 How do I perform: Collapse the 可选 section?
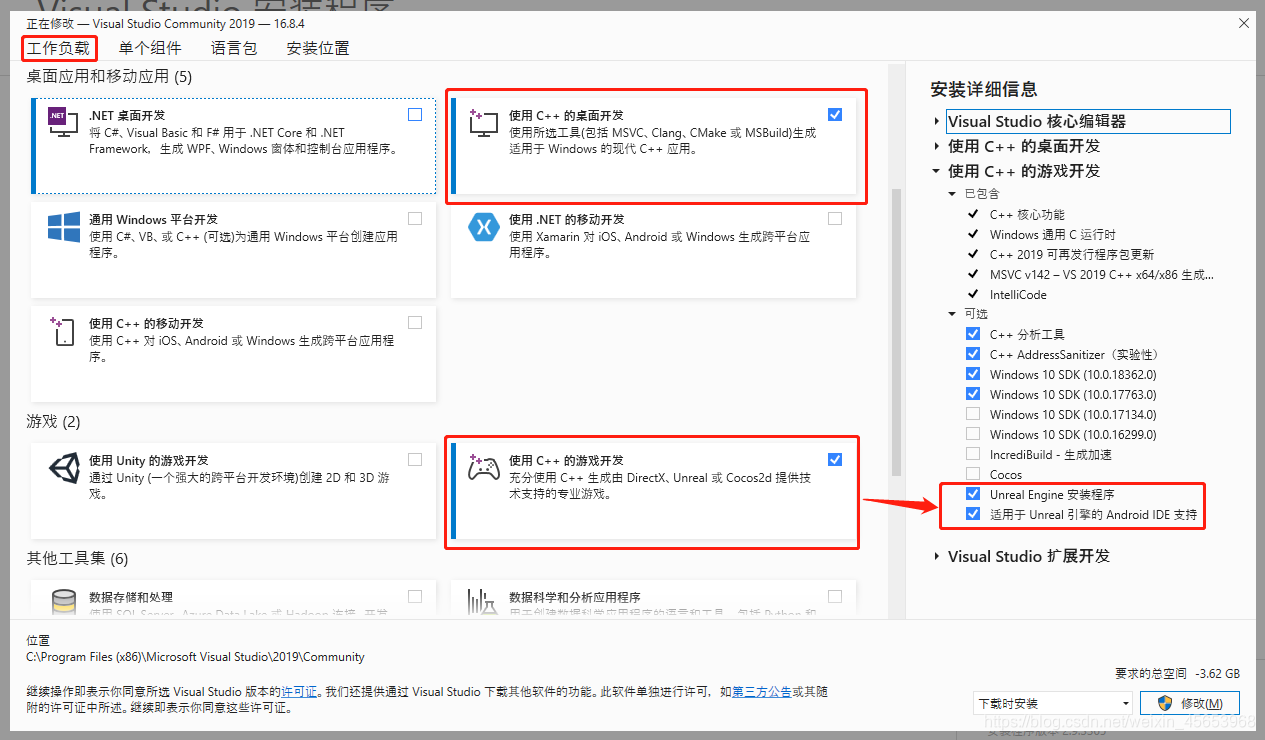coord(953,314)
